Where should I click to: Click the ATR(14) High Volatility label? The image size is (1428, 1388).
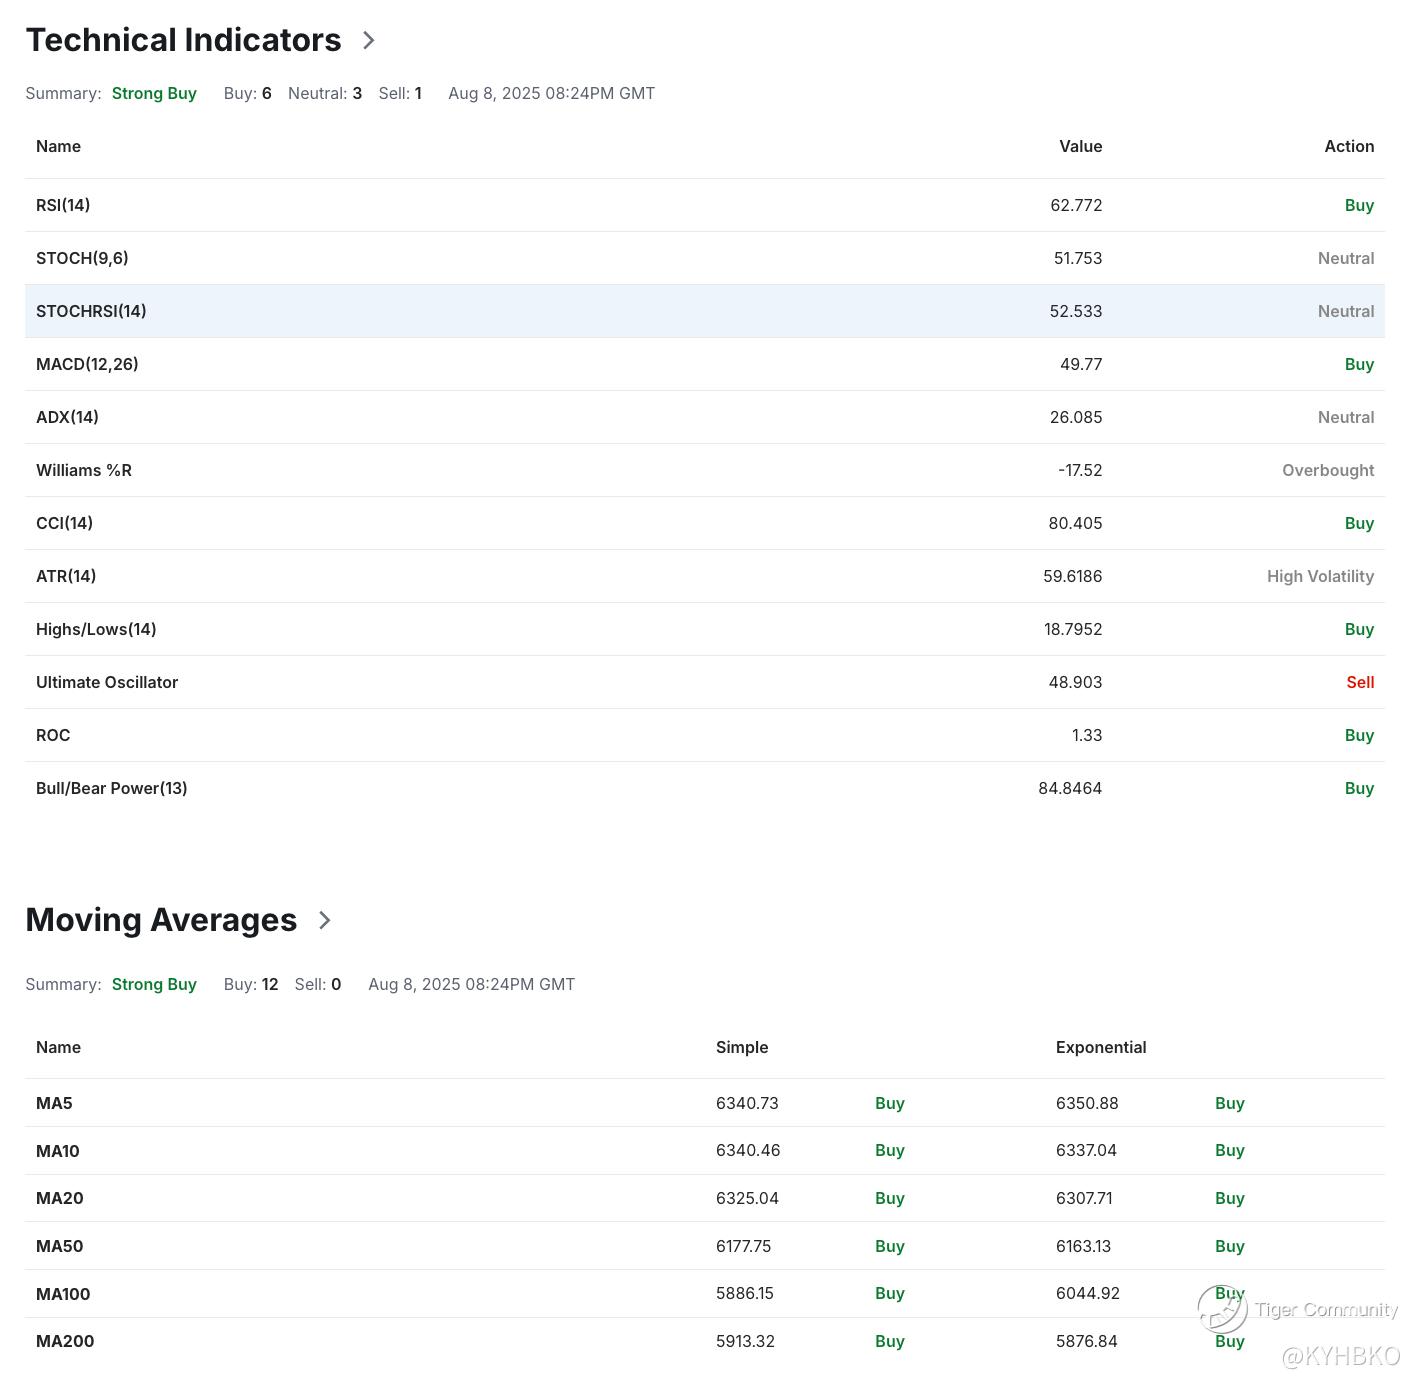click(x=1319, y=576)
